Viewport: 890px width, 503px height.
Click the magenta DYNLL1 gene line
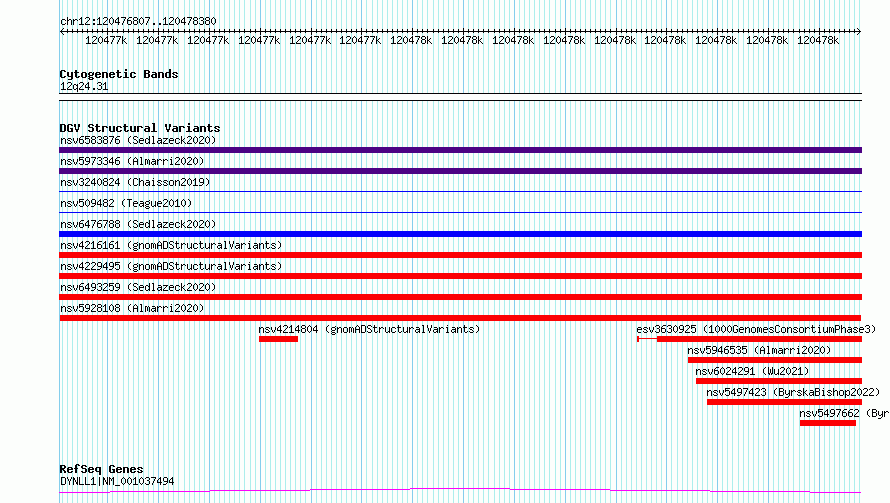pyautogui.click(x=460, y=491)
